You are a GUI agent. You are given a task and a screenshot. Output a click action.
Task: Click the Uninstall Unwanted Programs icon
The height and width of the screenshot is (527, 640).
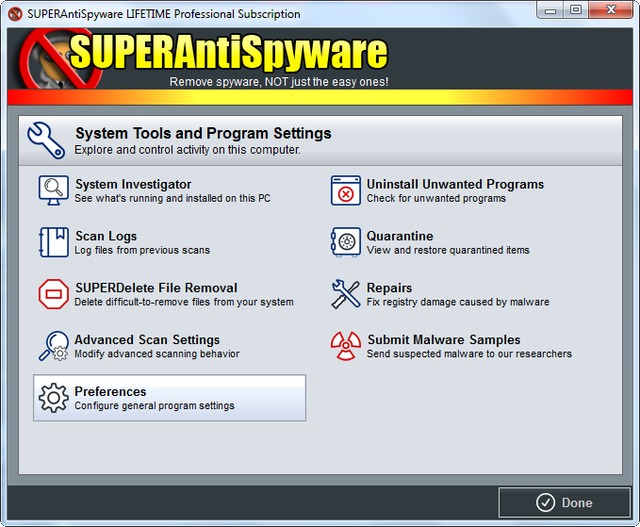pos(346,191)
